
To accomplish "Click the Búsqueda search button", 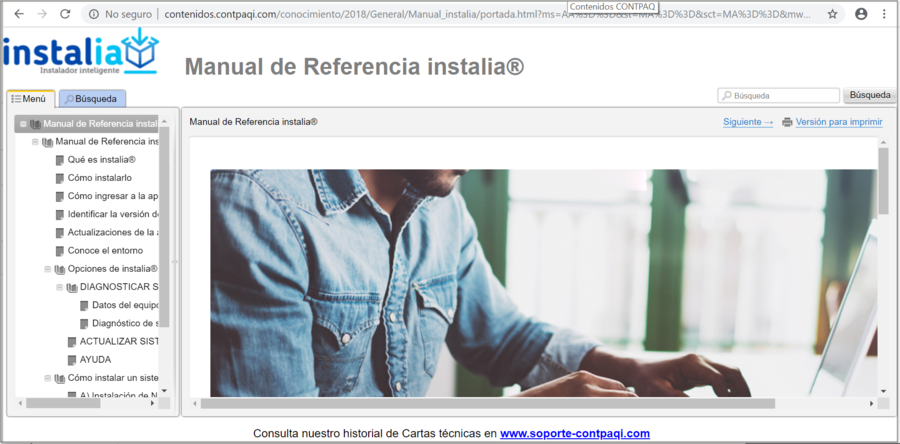I will (870, 95).
